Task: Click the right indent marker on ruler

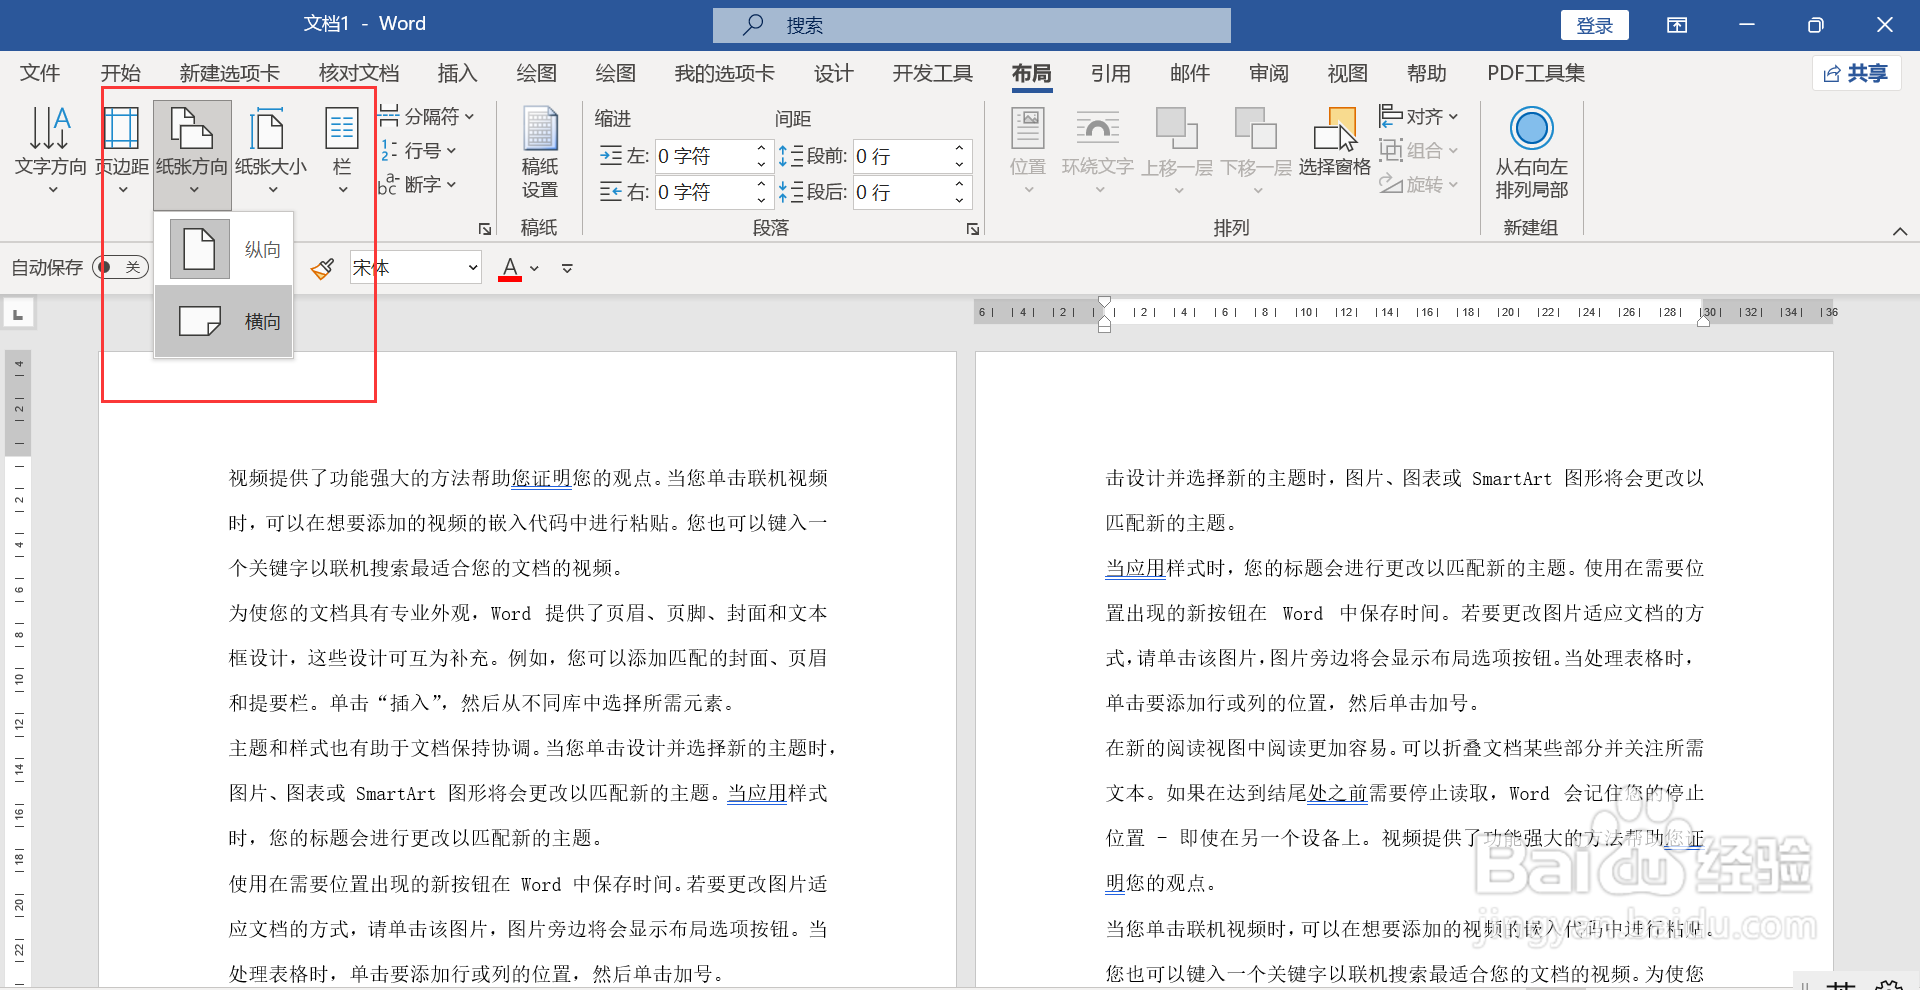Action: pos(1703,321)
